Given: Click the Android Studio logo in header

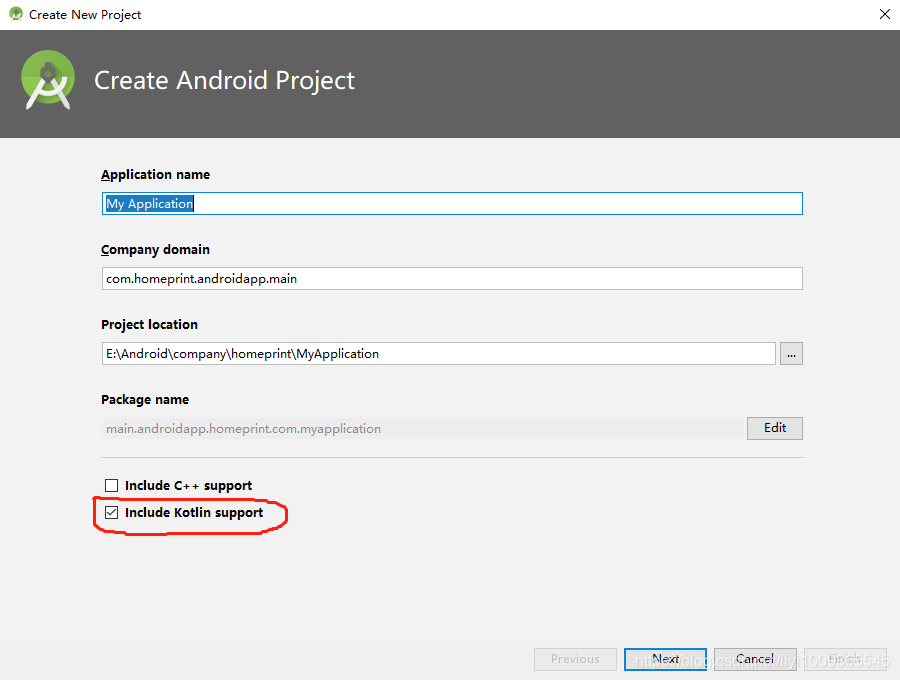Looking at the screenshot, I should click(x=48, y=80).
